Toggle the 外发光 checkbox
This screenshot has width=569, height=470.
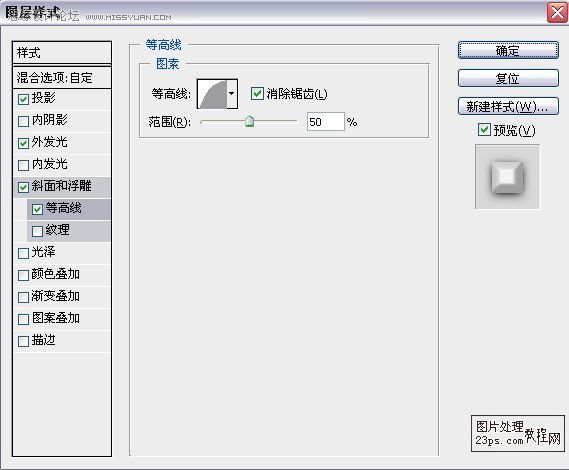click(23, 143)
